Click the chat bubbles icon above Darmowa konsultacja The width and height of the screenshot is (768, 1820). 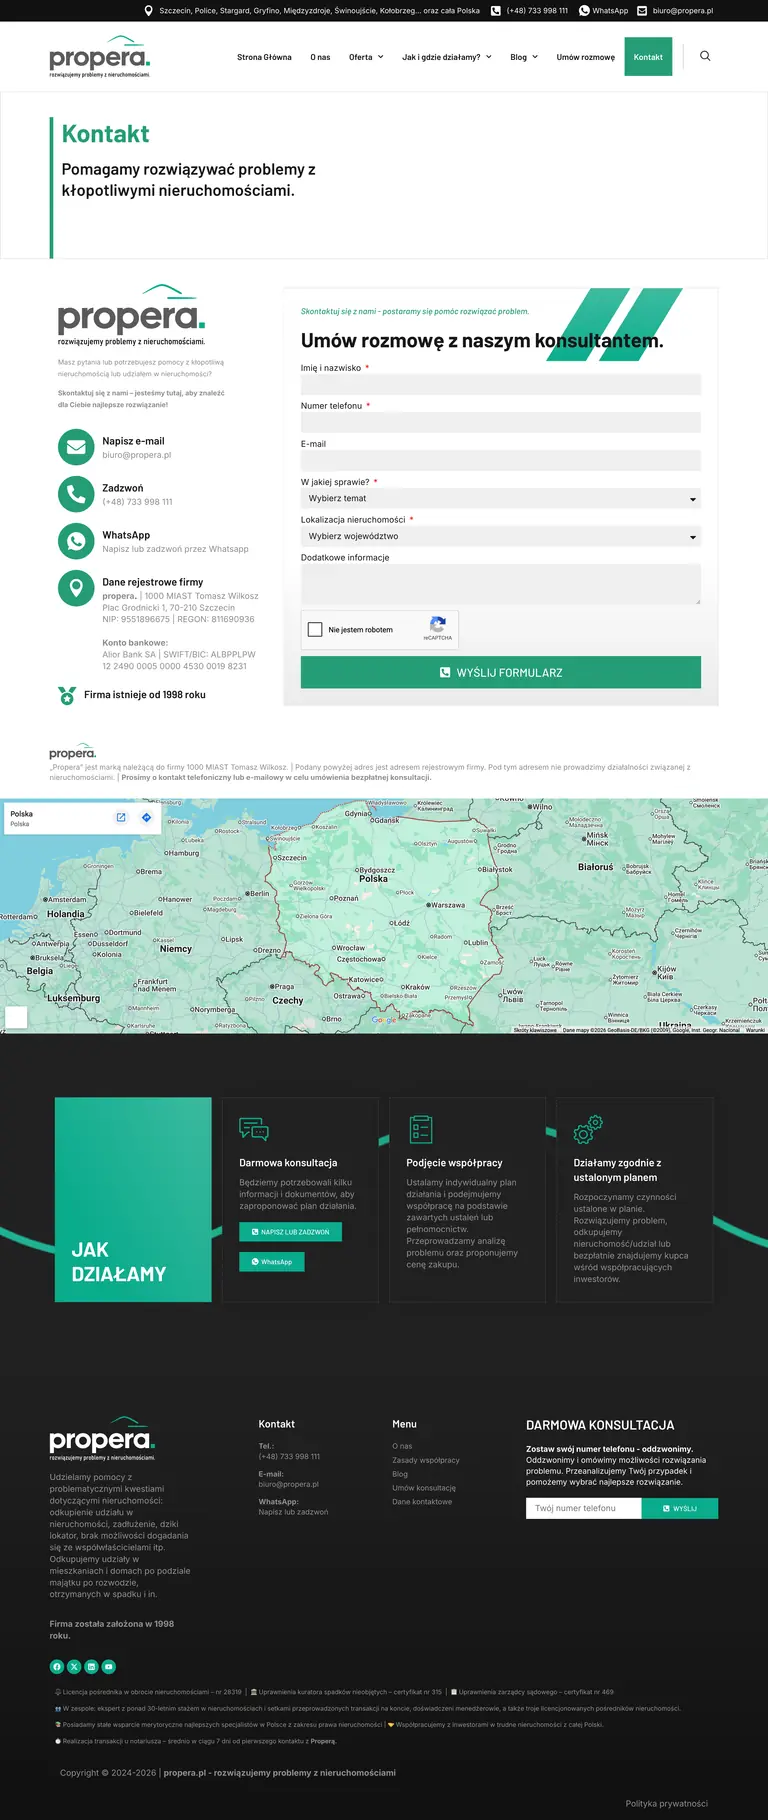tap(254, 1130)
